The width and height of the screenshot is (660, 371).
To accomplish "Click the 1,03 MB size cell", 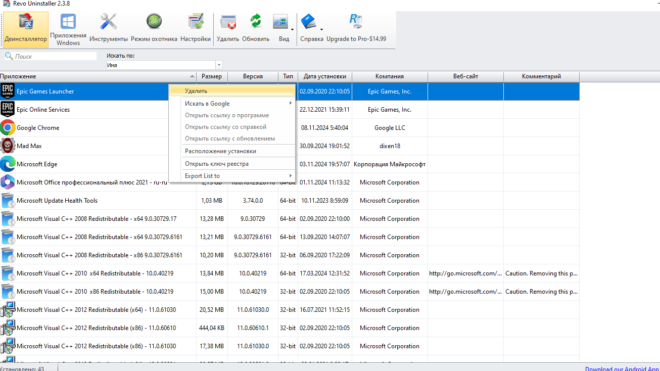I will [212, 200].
